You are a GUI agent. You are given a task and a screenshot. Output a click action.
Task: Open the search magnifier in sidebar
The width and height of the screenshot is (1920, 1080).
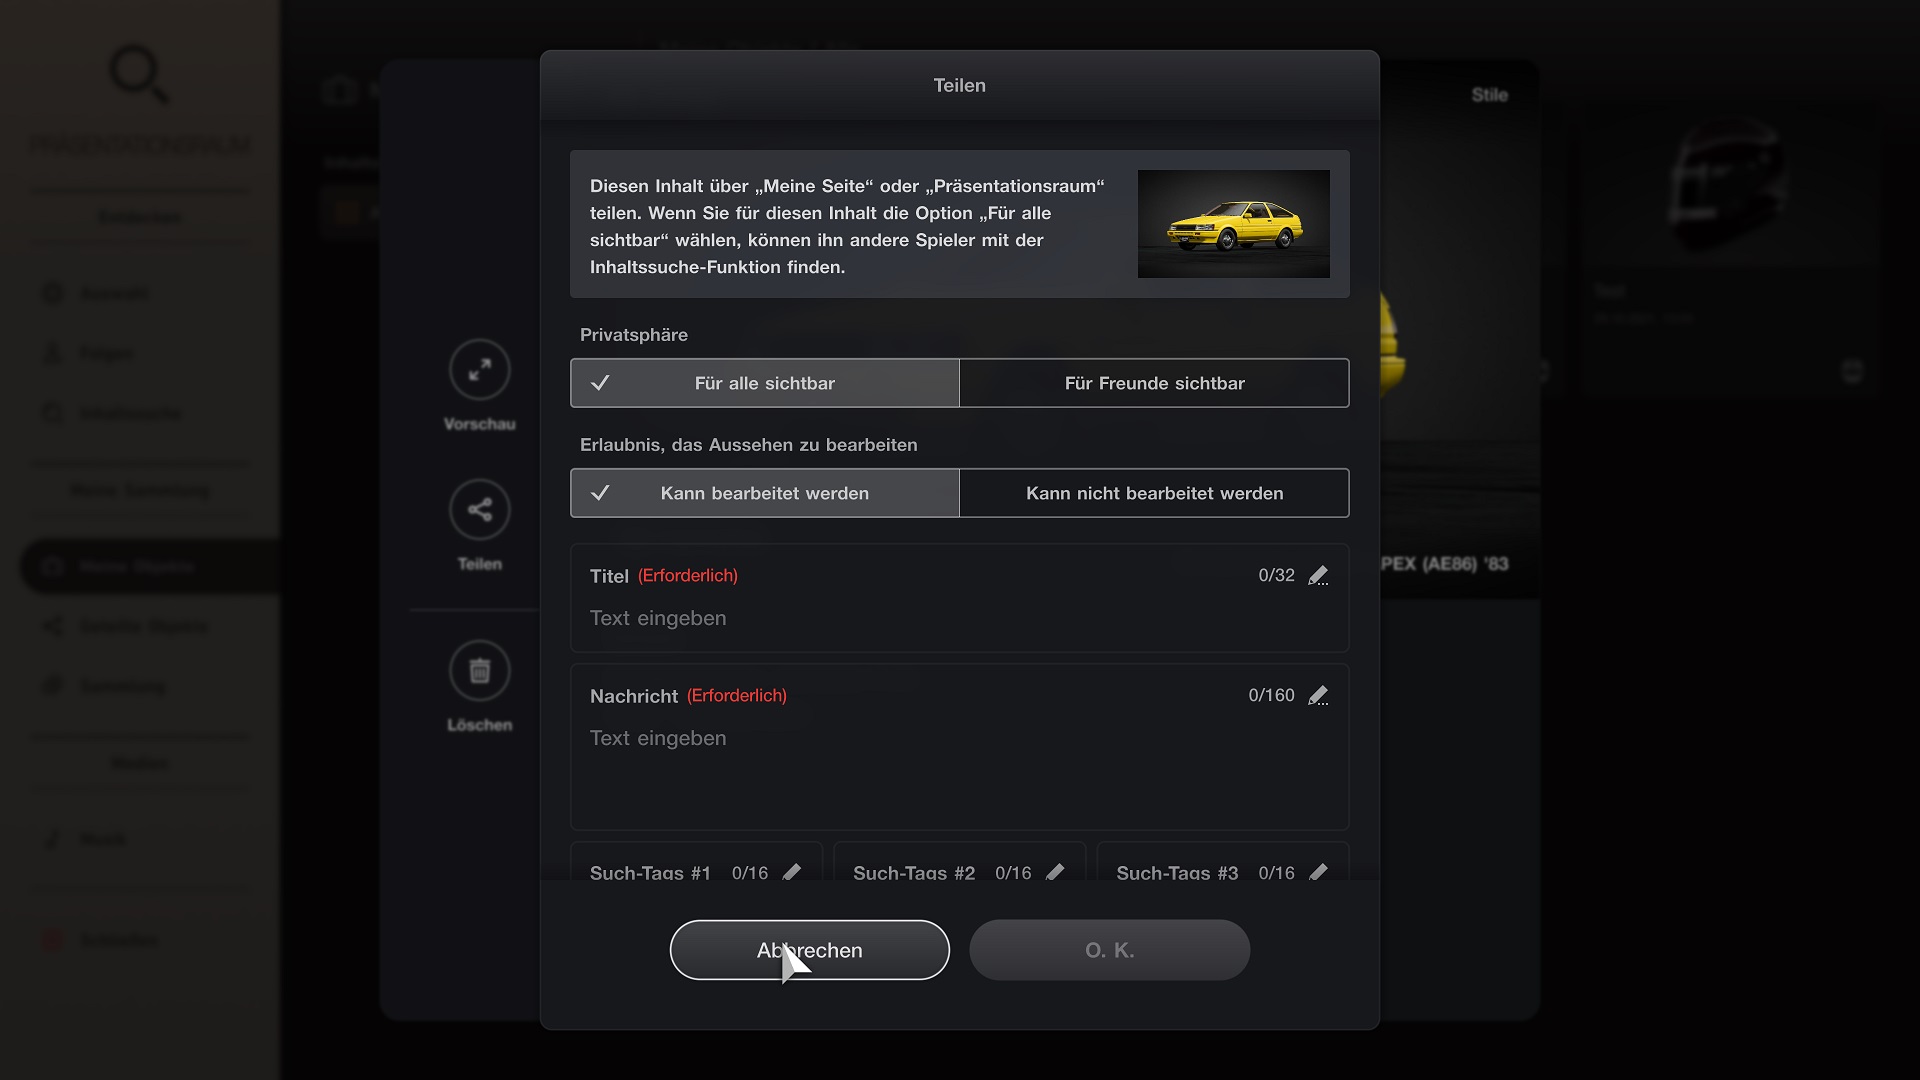[x=139, y=74]
